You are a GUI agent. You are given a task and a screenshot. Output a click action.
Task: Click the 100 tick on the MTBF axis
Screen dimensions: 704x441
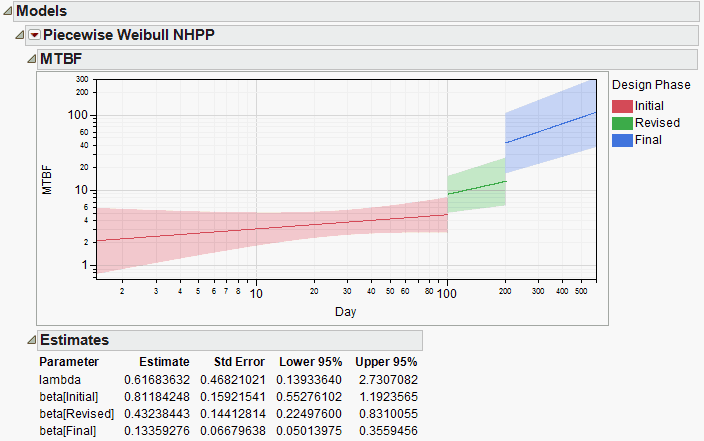tap(78, 115)
